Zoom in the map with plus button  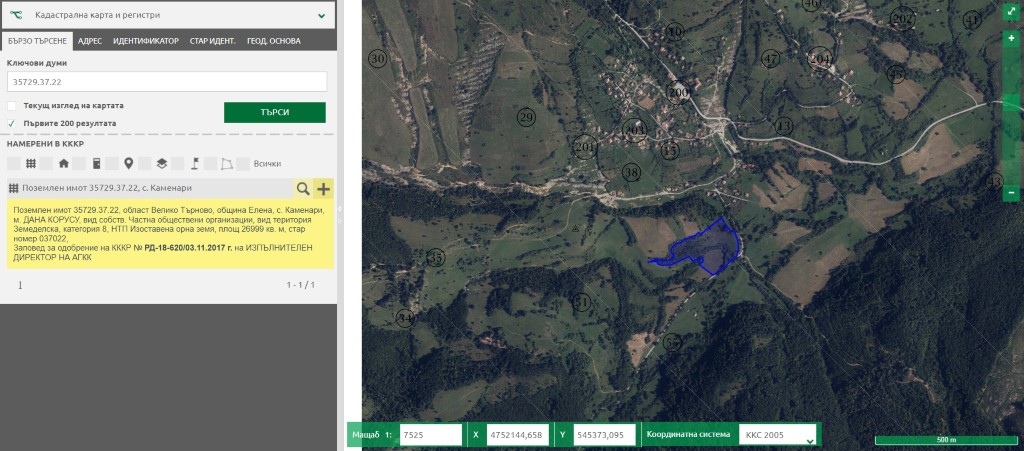click(x=1011, y=38)
